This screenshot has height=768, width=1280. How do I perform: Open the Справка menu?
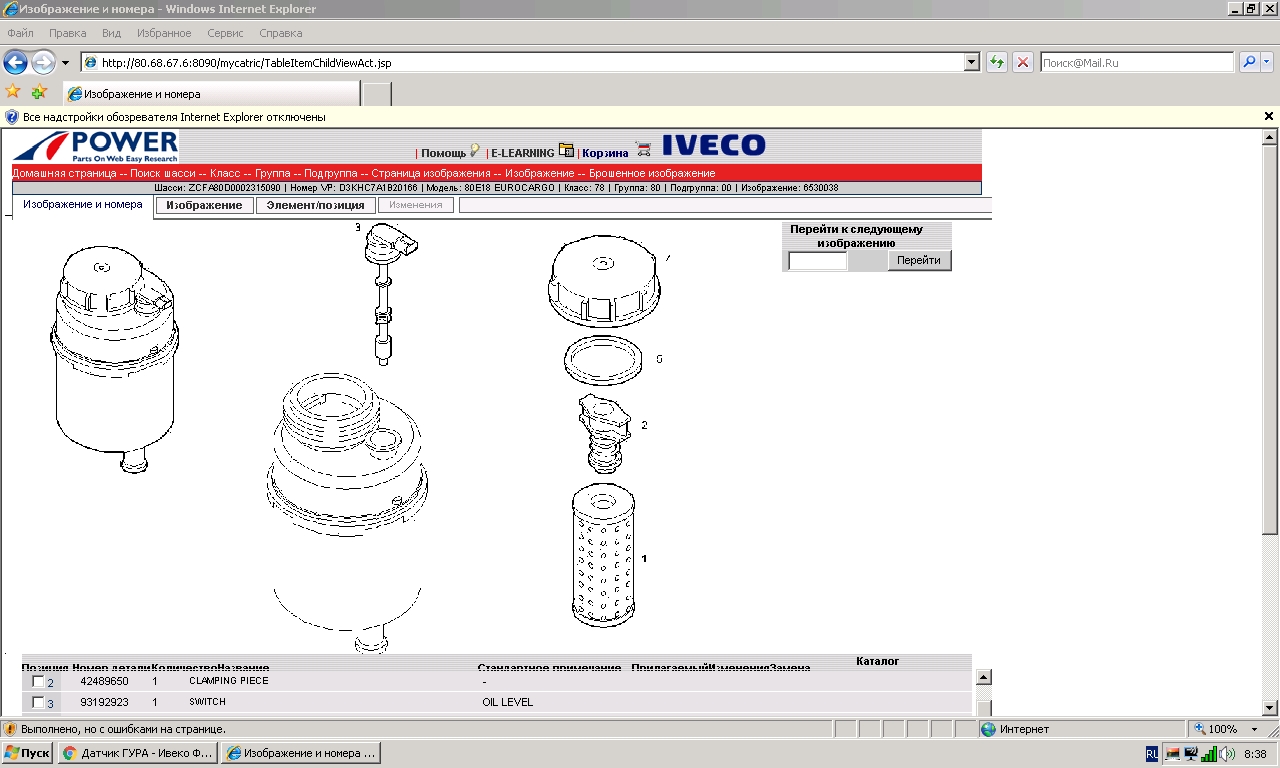280,33
